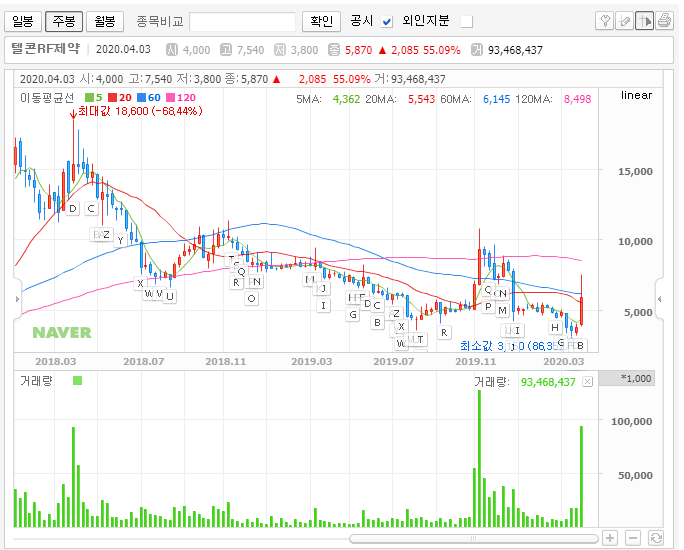The width and height of the screenshot is (684, 550).
Task: Switch to 일봉 daily candles
Action: [x=23, y=21]
